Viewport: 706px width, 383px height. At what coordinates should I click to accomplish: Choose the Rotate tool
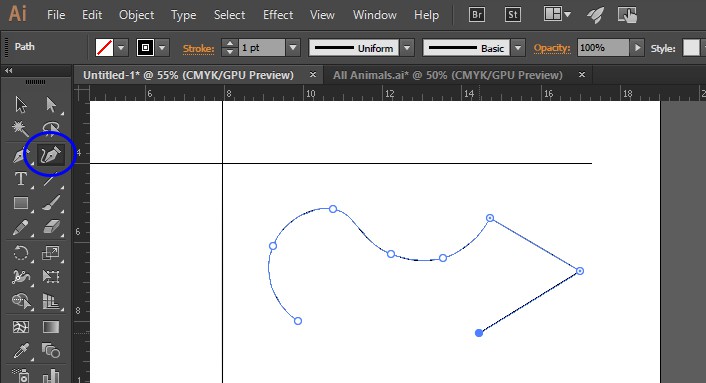coord(20,253)
